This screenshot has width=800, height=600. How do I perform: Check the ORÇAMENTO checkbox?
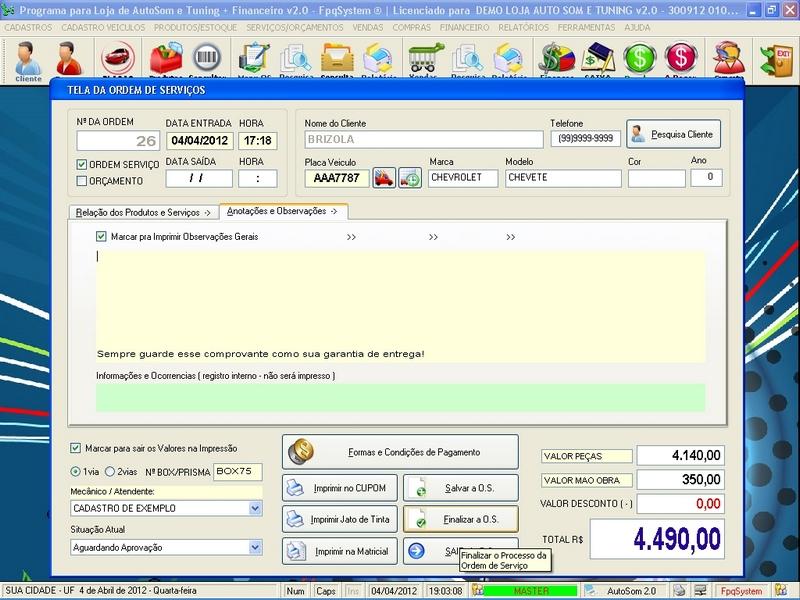[x=82, y=181]
